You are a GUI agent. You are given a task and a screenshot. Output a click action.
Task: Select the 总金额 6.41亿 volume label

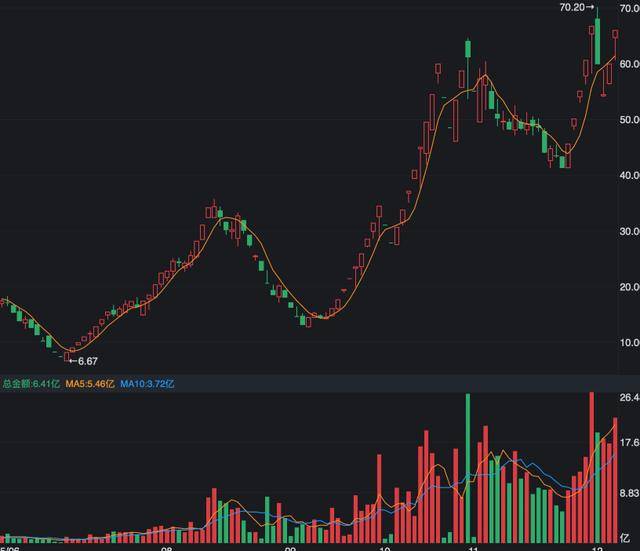31,383
